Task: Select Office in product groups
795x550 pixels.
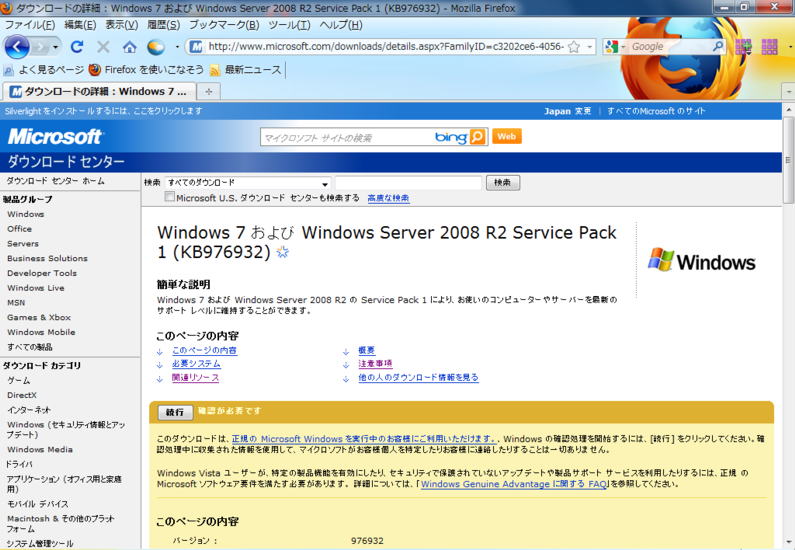Action: [x=19, y=229]
